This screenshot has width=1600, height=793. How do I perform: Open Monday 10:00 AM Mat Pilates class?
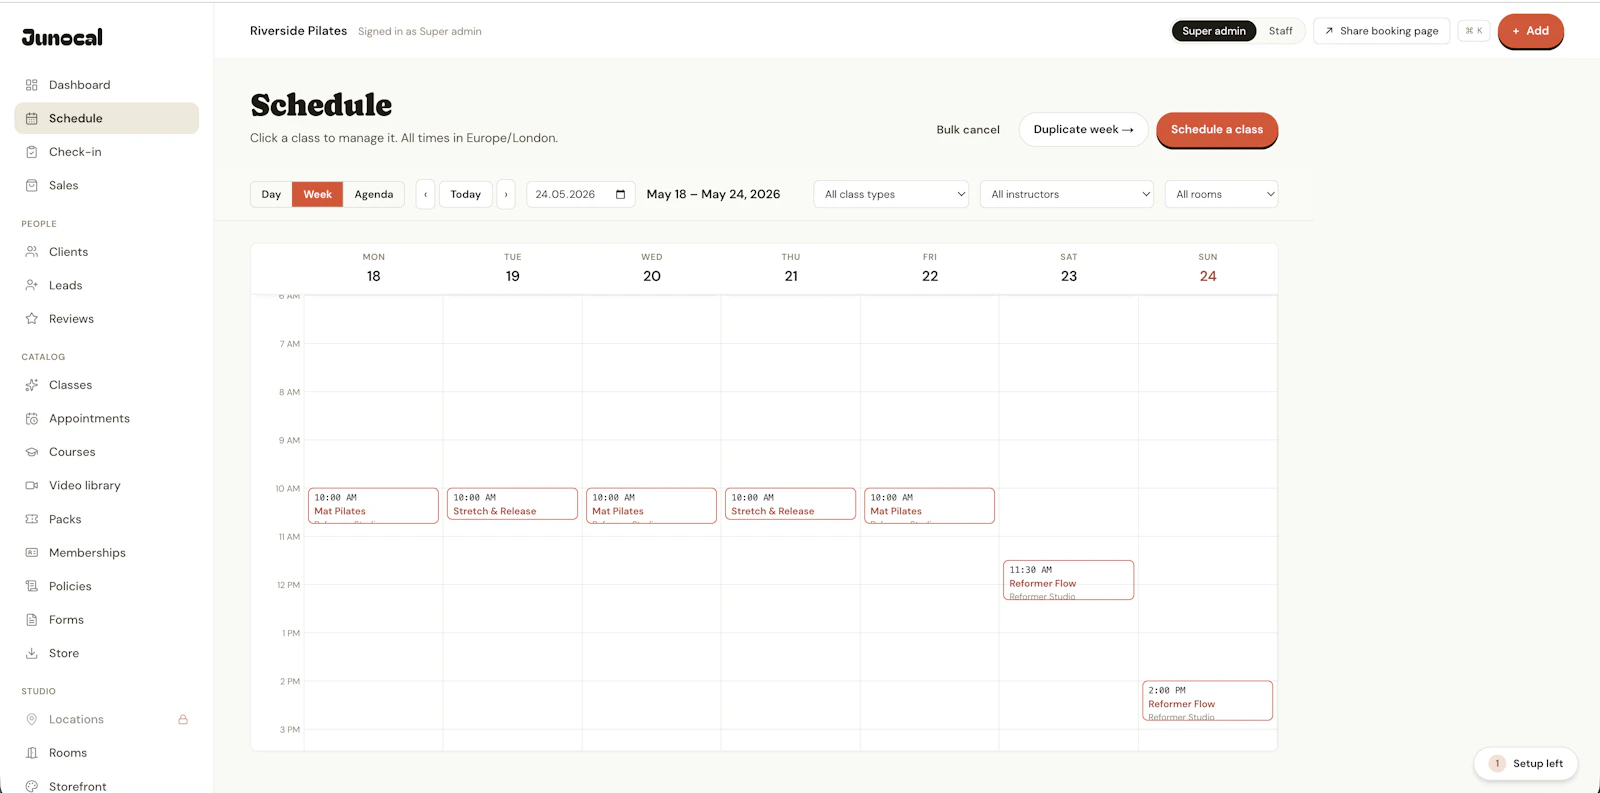point(373,505)
